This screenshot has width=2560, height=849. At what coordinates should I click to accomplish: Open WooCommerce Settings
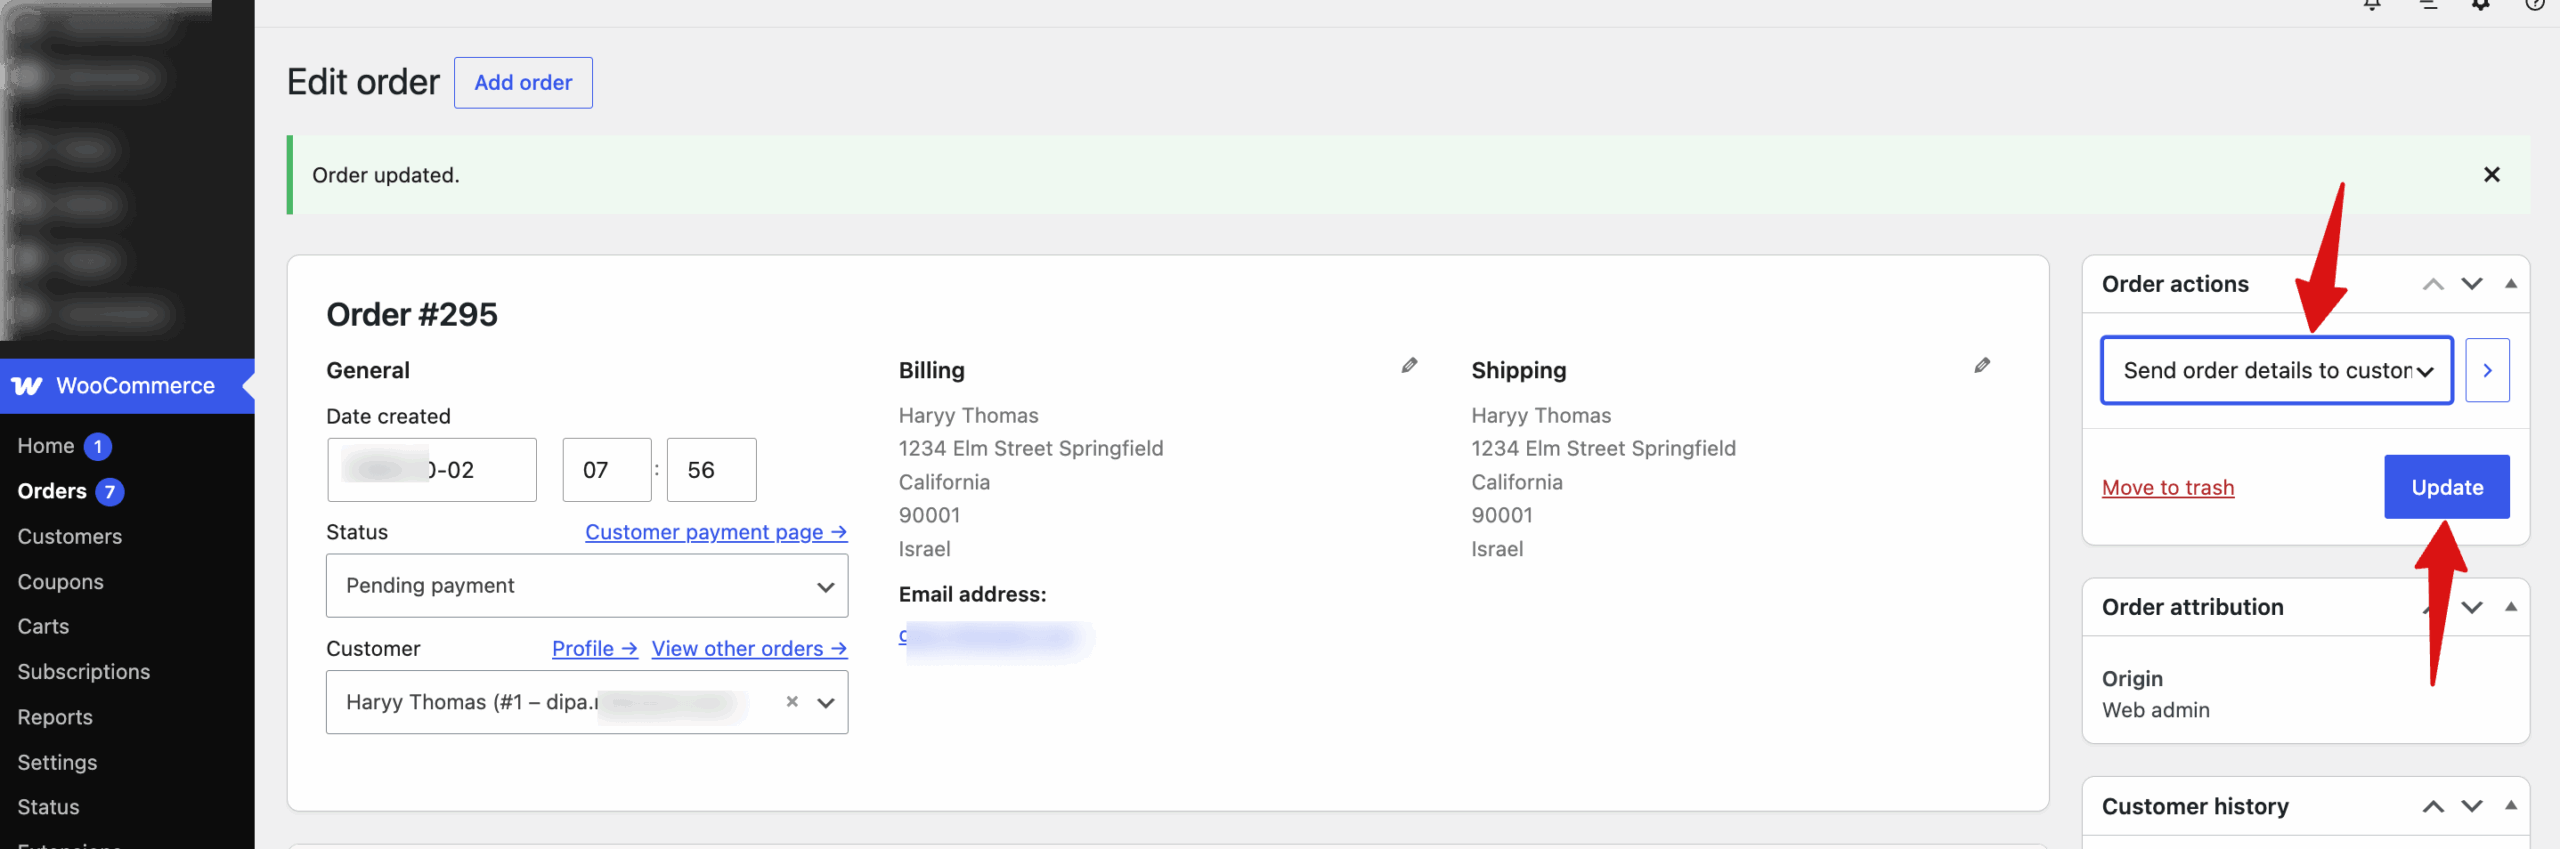pyautogui.click(x=57, y=762)
